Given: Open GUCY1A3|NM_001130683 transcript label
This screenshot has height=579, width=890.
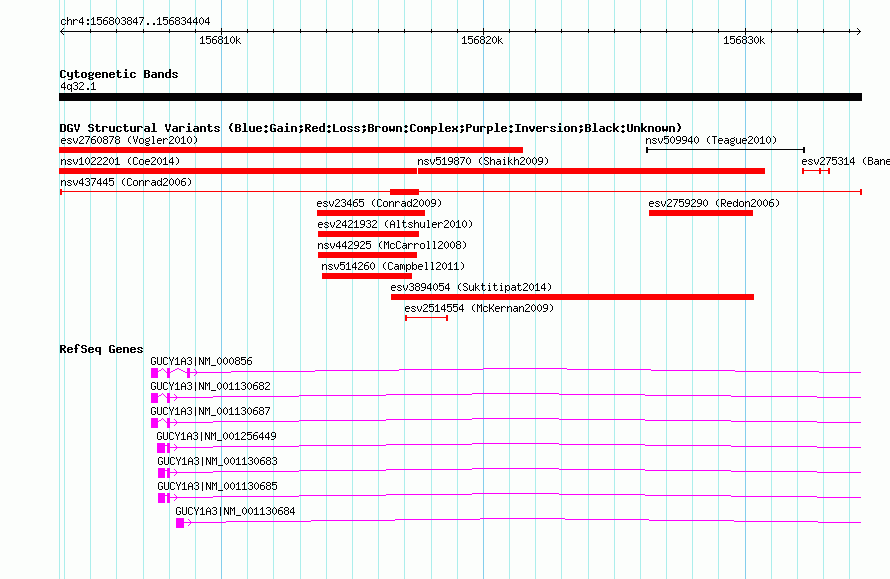Looking at the screenshot, I should click(217, 461).
